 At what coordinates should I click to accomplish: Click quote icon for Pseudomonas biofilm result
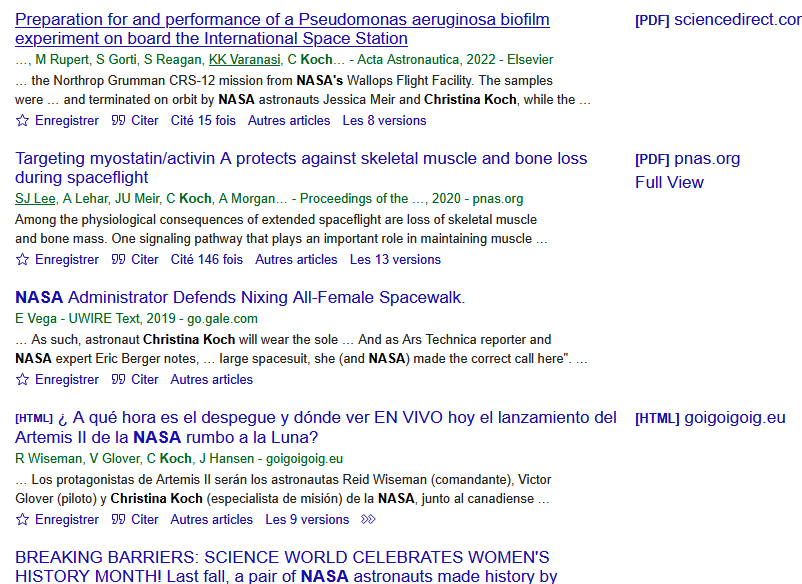pyautogui.click(x=118, y=121)
